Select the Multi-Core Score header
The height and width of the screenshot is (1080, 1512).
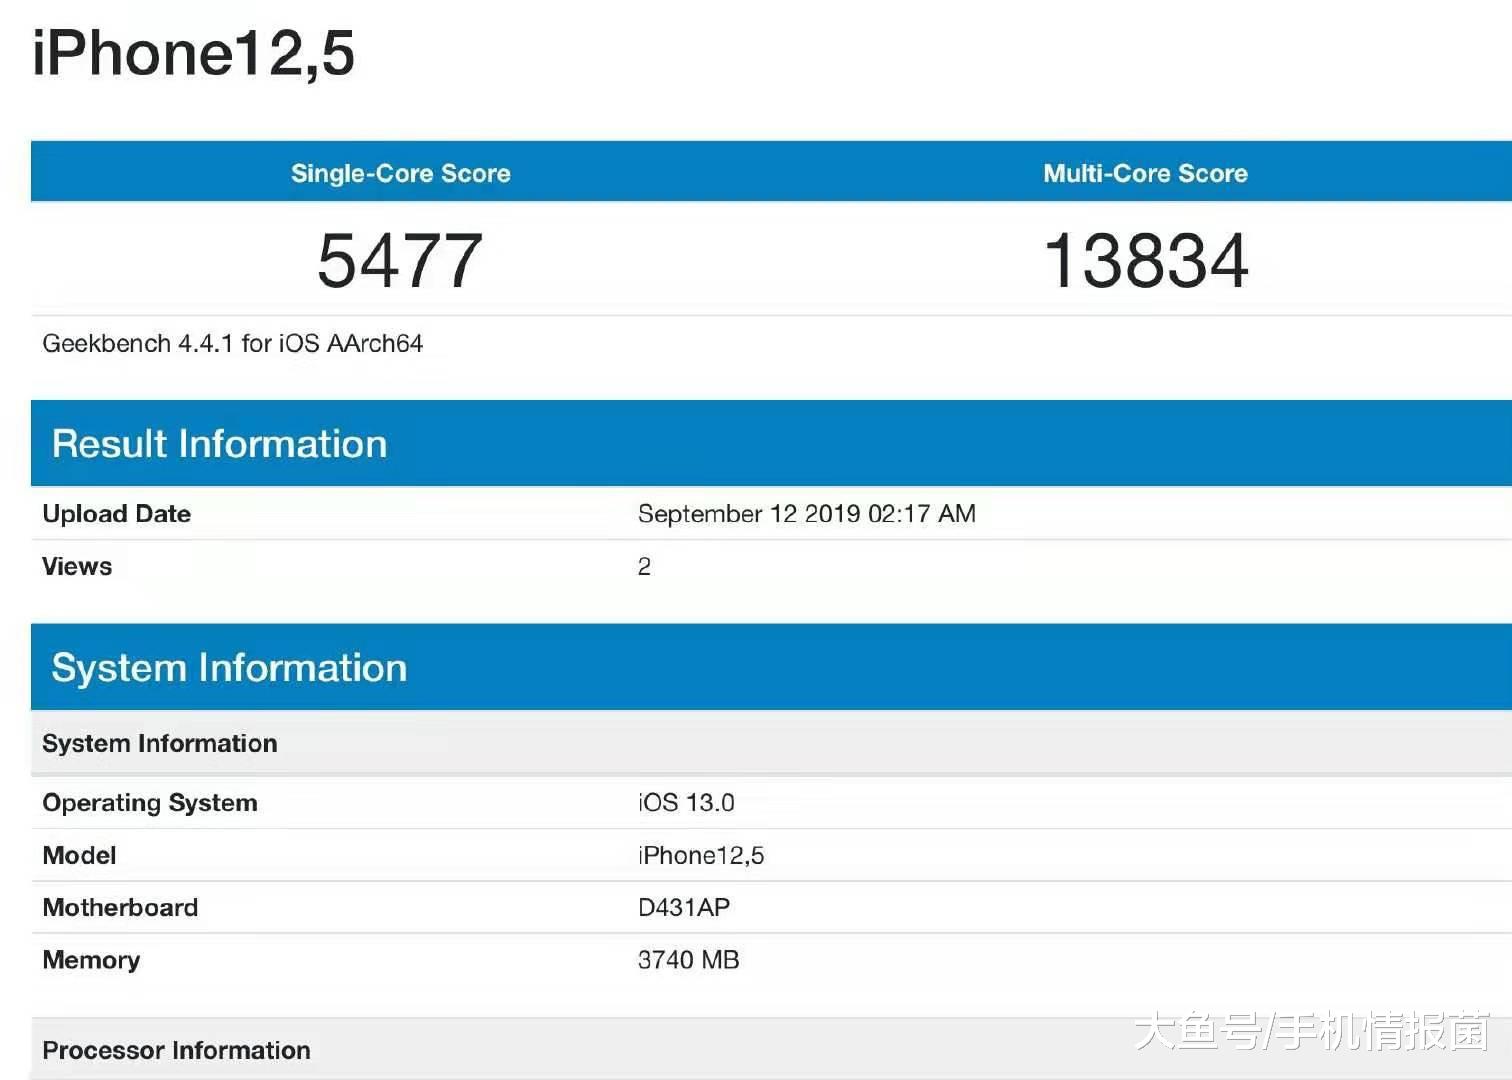coord(1146,173)
